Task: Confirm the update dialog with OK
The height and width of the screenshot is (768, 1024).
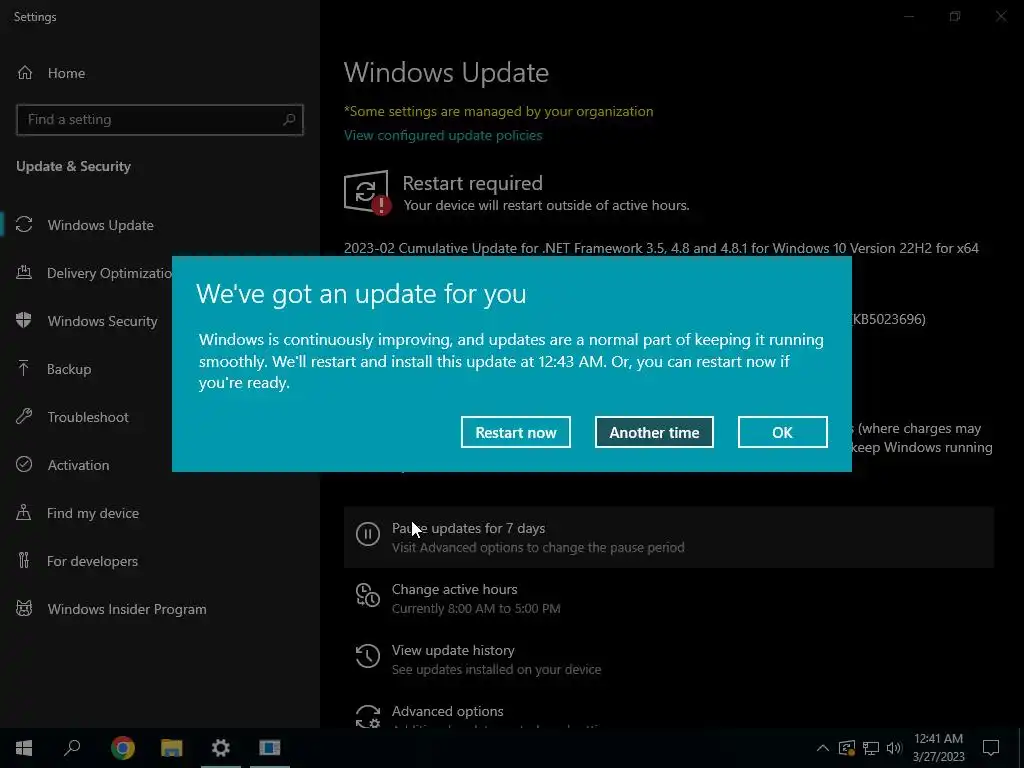Action: (x=782, y=432)
